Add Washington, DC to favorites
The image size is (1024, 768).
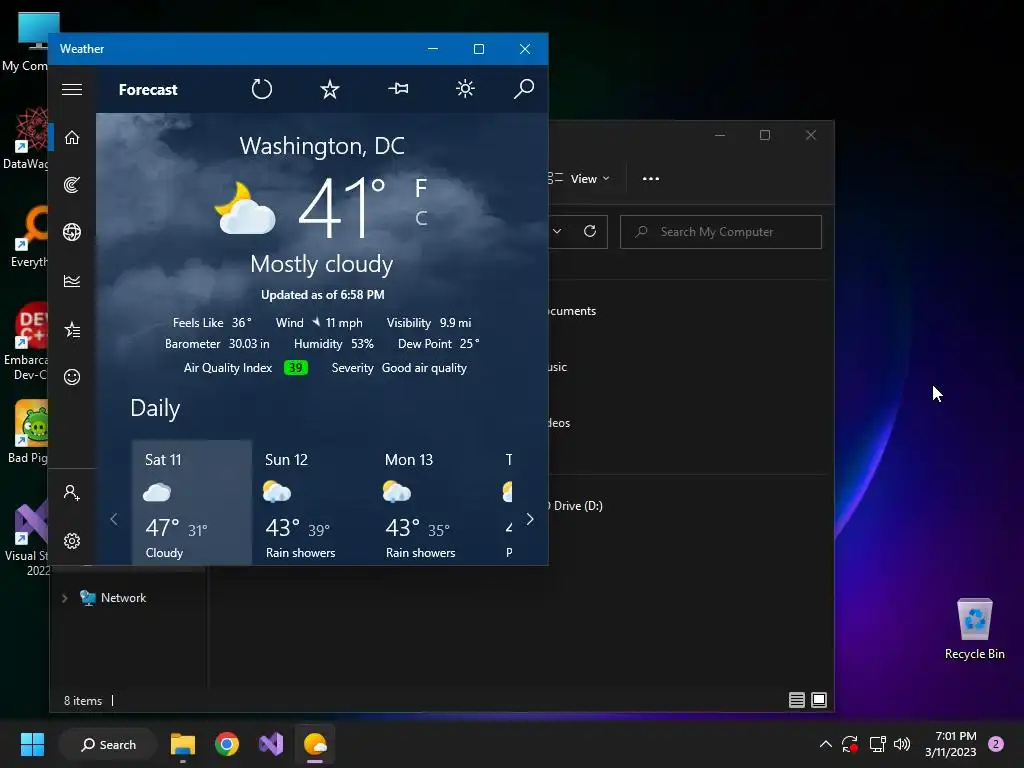click(330, 89)
